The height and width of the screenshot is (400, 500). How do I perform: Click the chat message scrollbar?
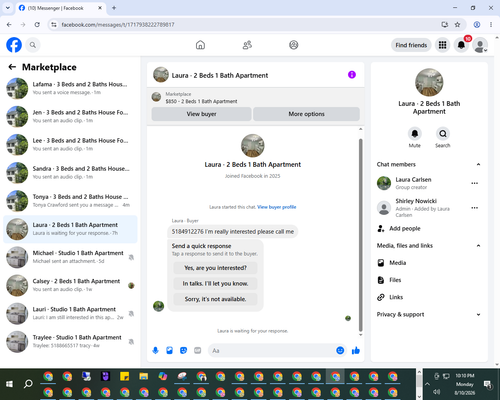[360, 235]
